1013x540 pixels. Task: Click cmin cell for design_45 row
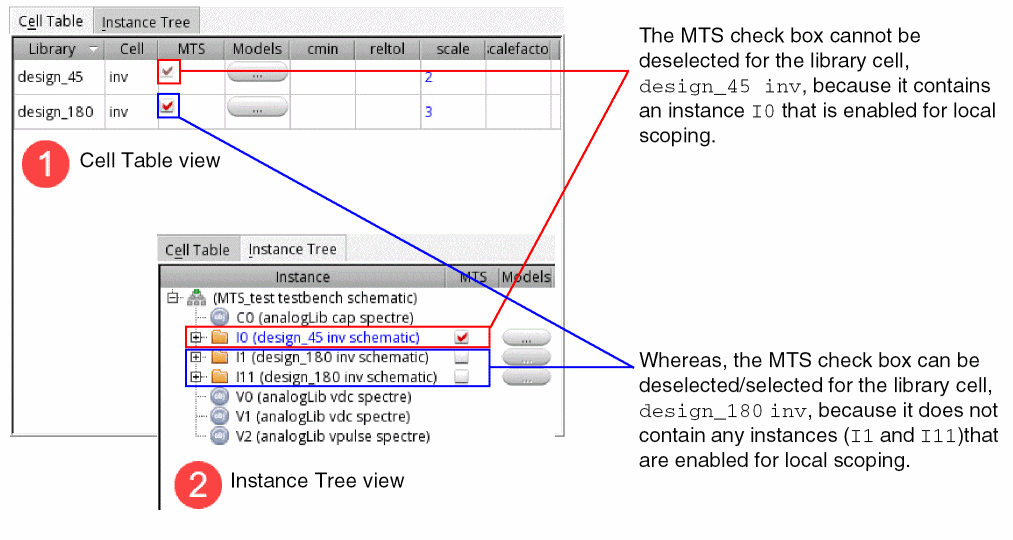(x=322, y=77)
